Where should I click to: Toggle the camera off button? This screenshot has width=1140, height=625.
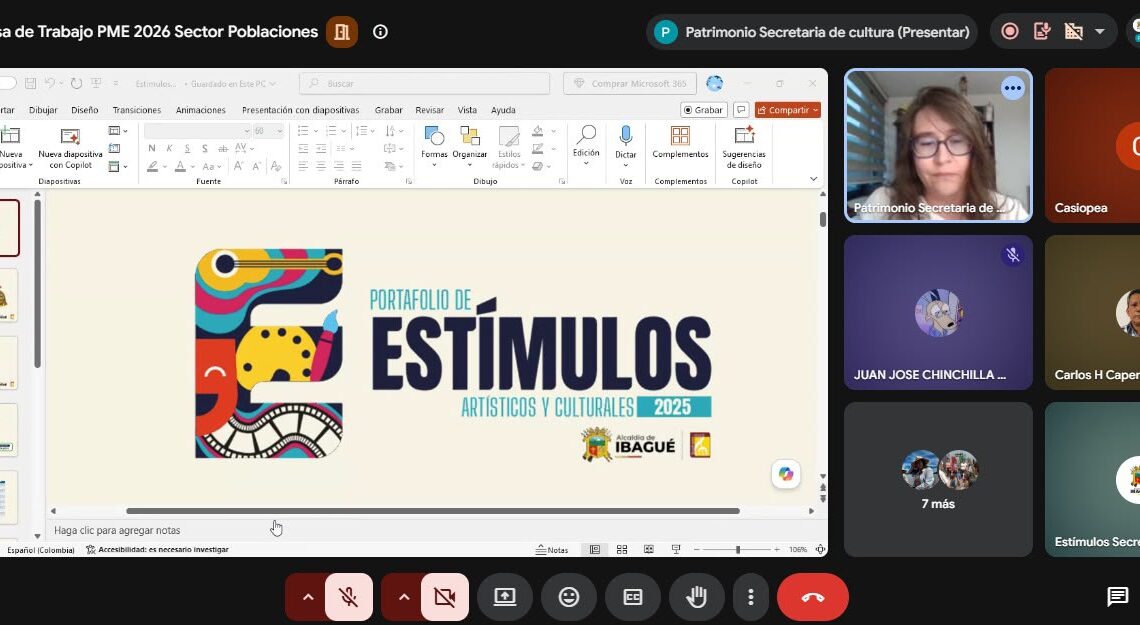tap(444, 597)
